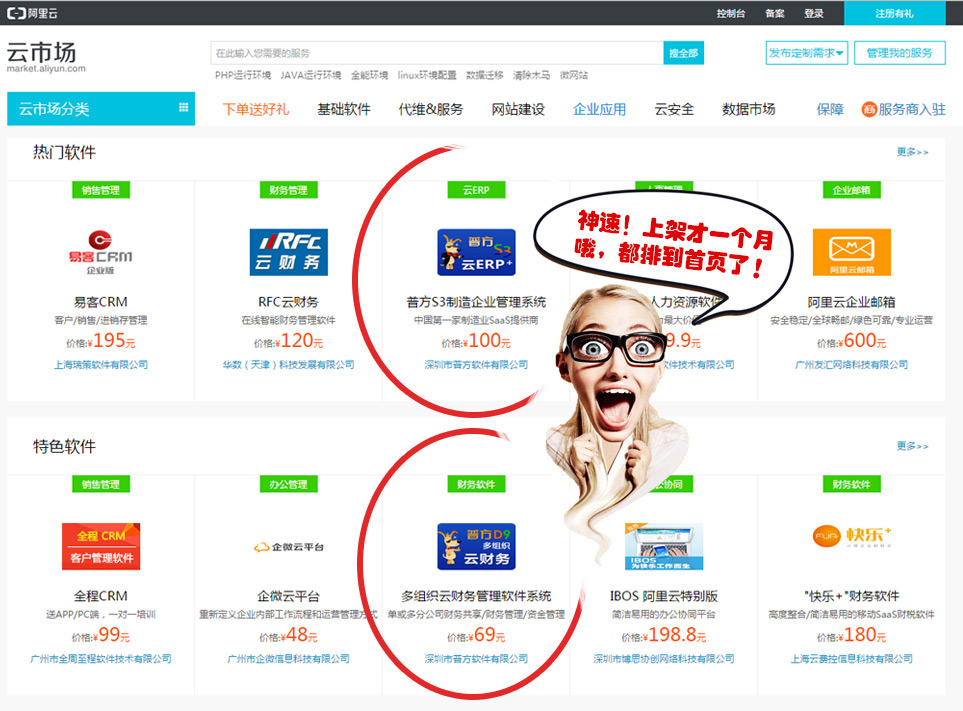The image size is (963, 711).
Task: Open the 网站建设 navigation tab
Action: 518,109
